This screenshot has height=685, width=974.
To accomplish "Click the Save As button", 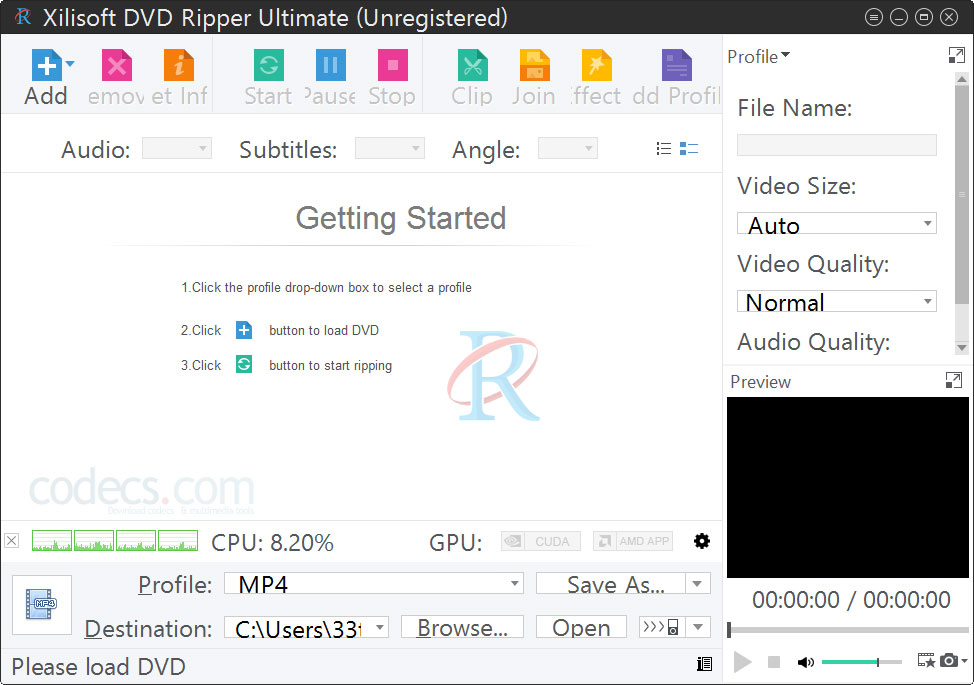I will (611, 583).
